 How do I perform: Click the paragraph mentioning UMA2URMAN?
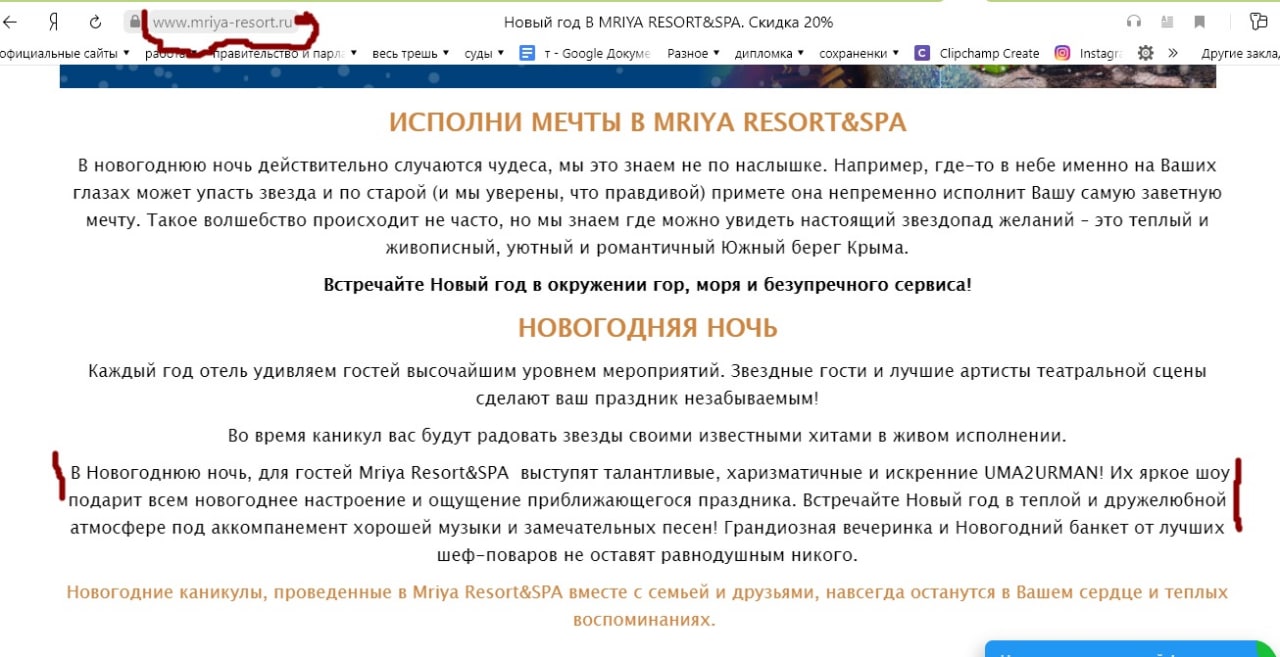[647, 512]
